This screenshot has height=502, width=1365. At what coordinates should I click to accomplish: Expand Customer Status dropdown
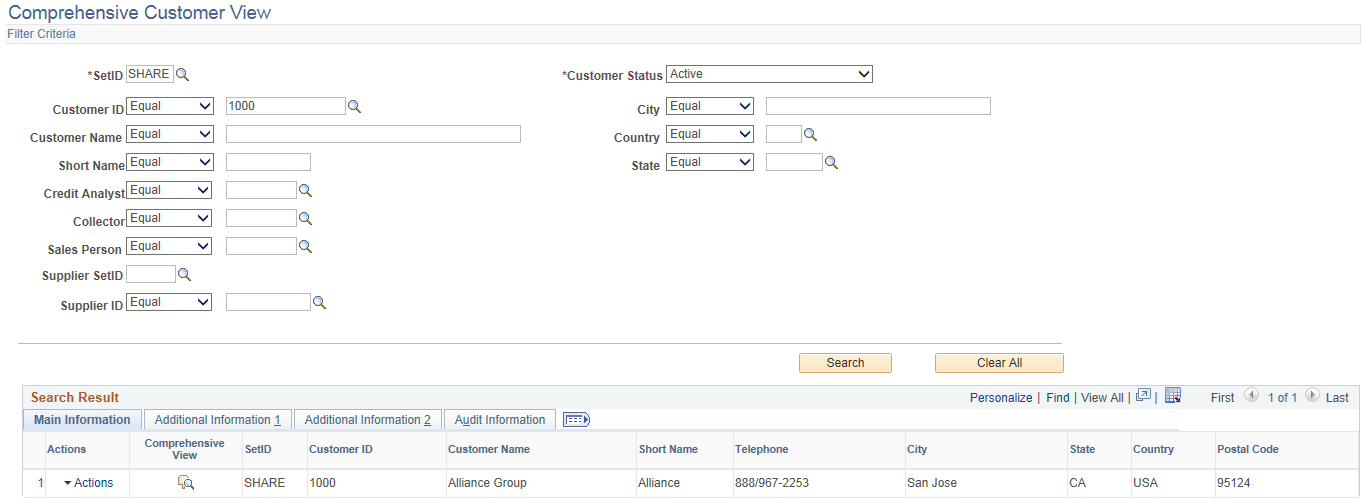pyautogui.click(x=769, y=74)
